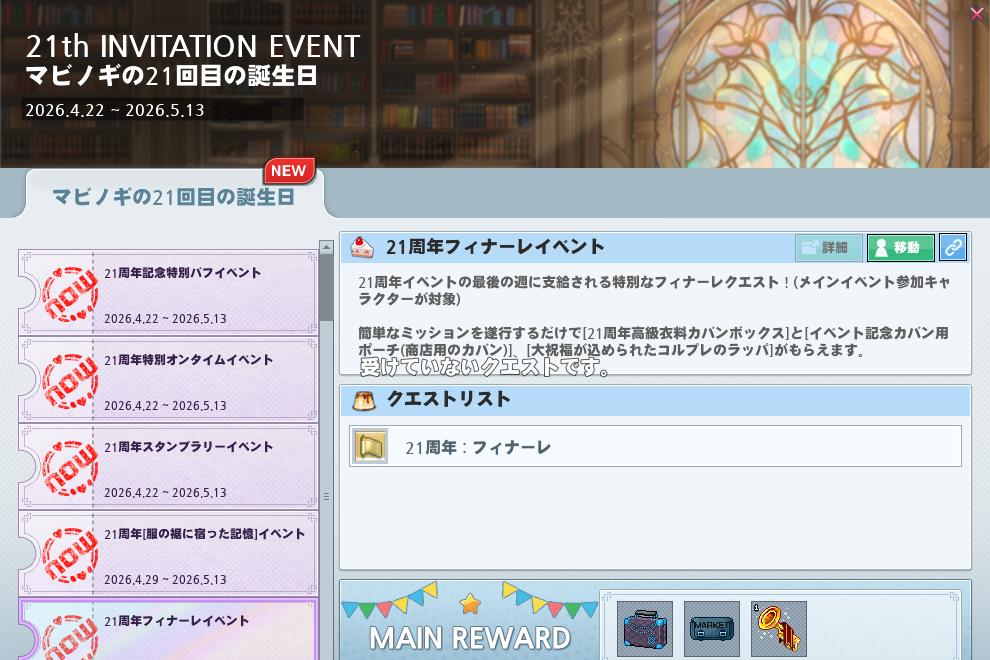Click the green 移動 move button

[900, 248]
